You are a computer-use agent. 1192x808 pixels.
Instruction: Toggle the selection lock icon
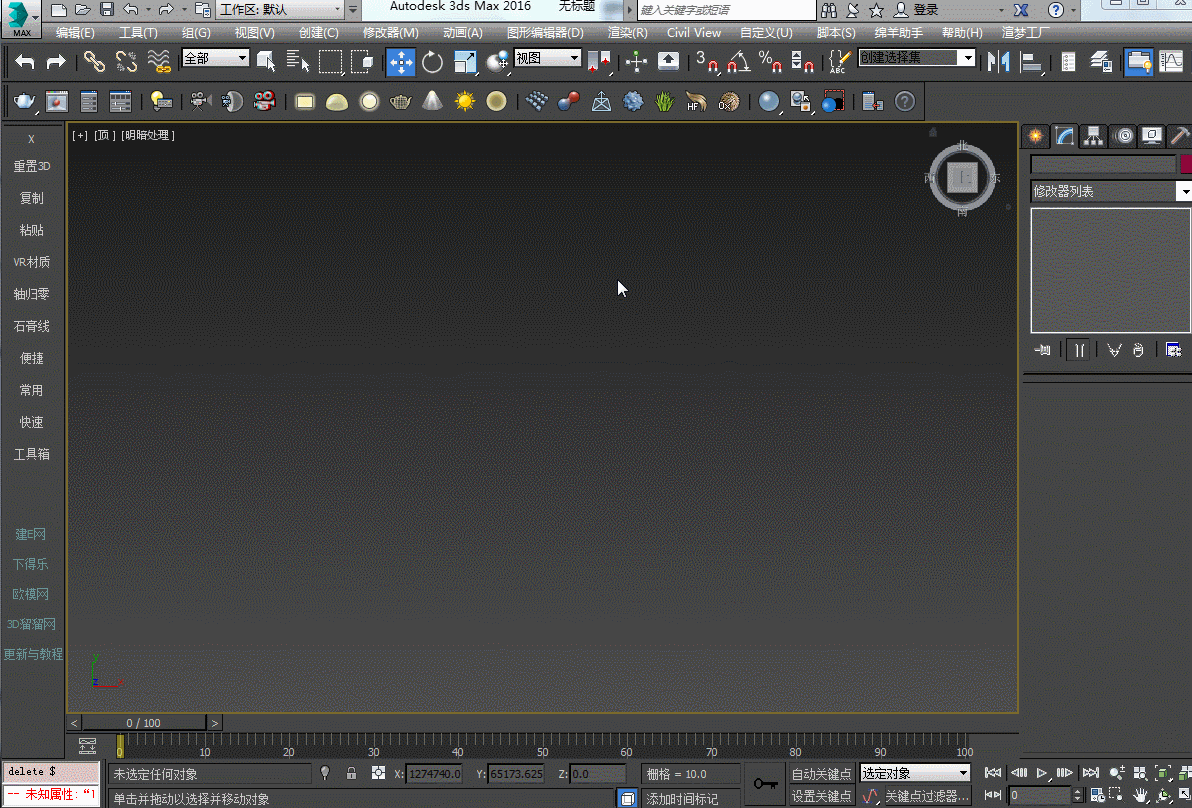pos(351,773)
